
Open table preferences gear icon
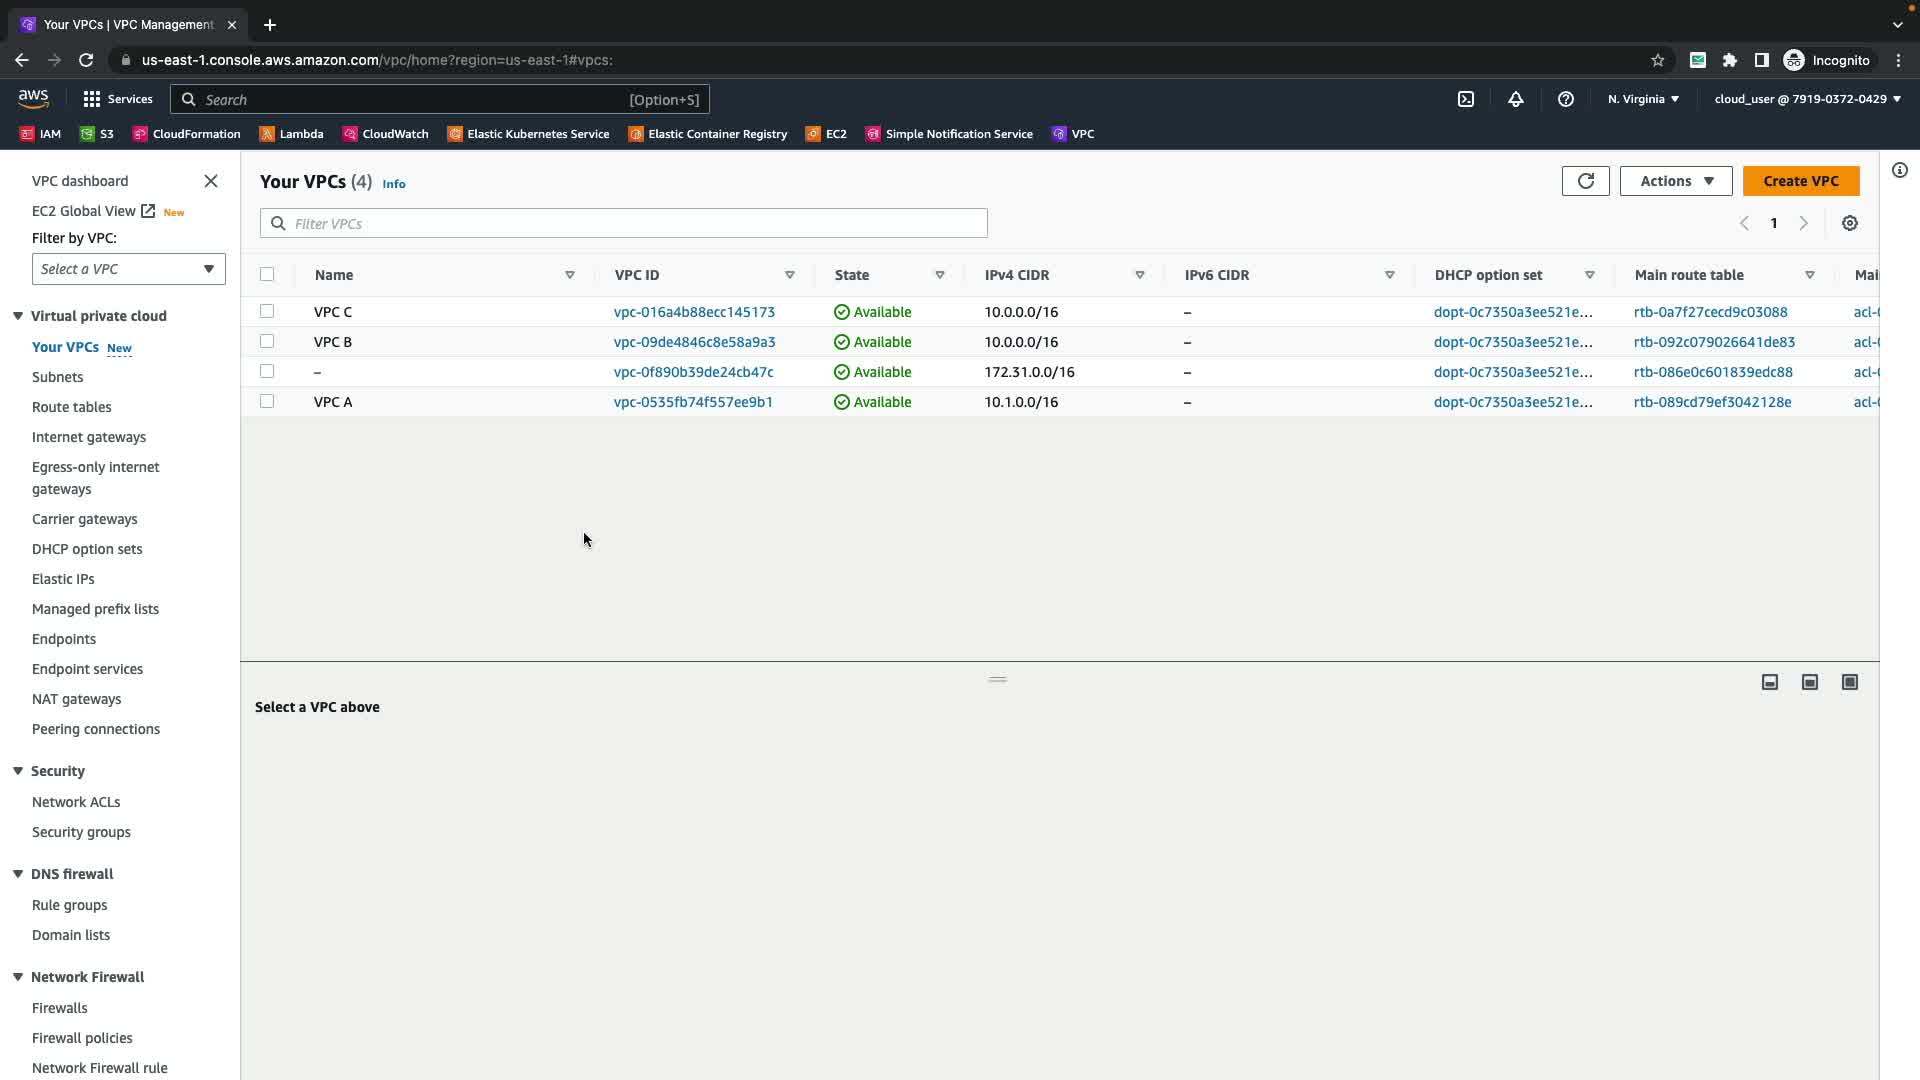coord(1850,223)
